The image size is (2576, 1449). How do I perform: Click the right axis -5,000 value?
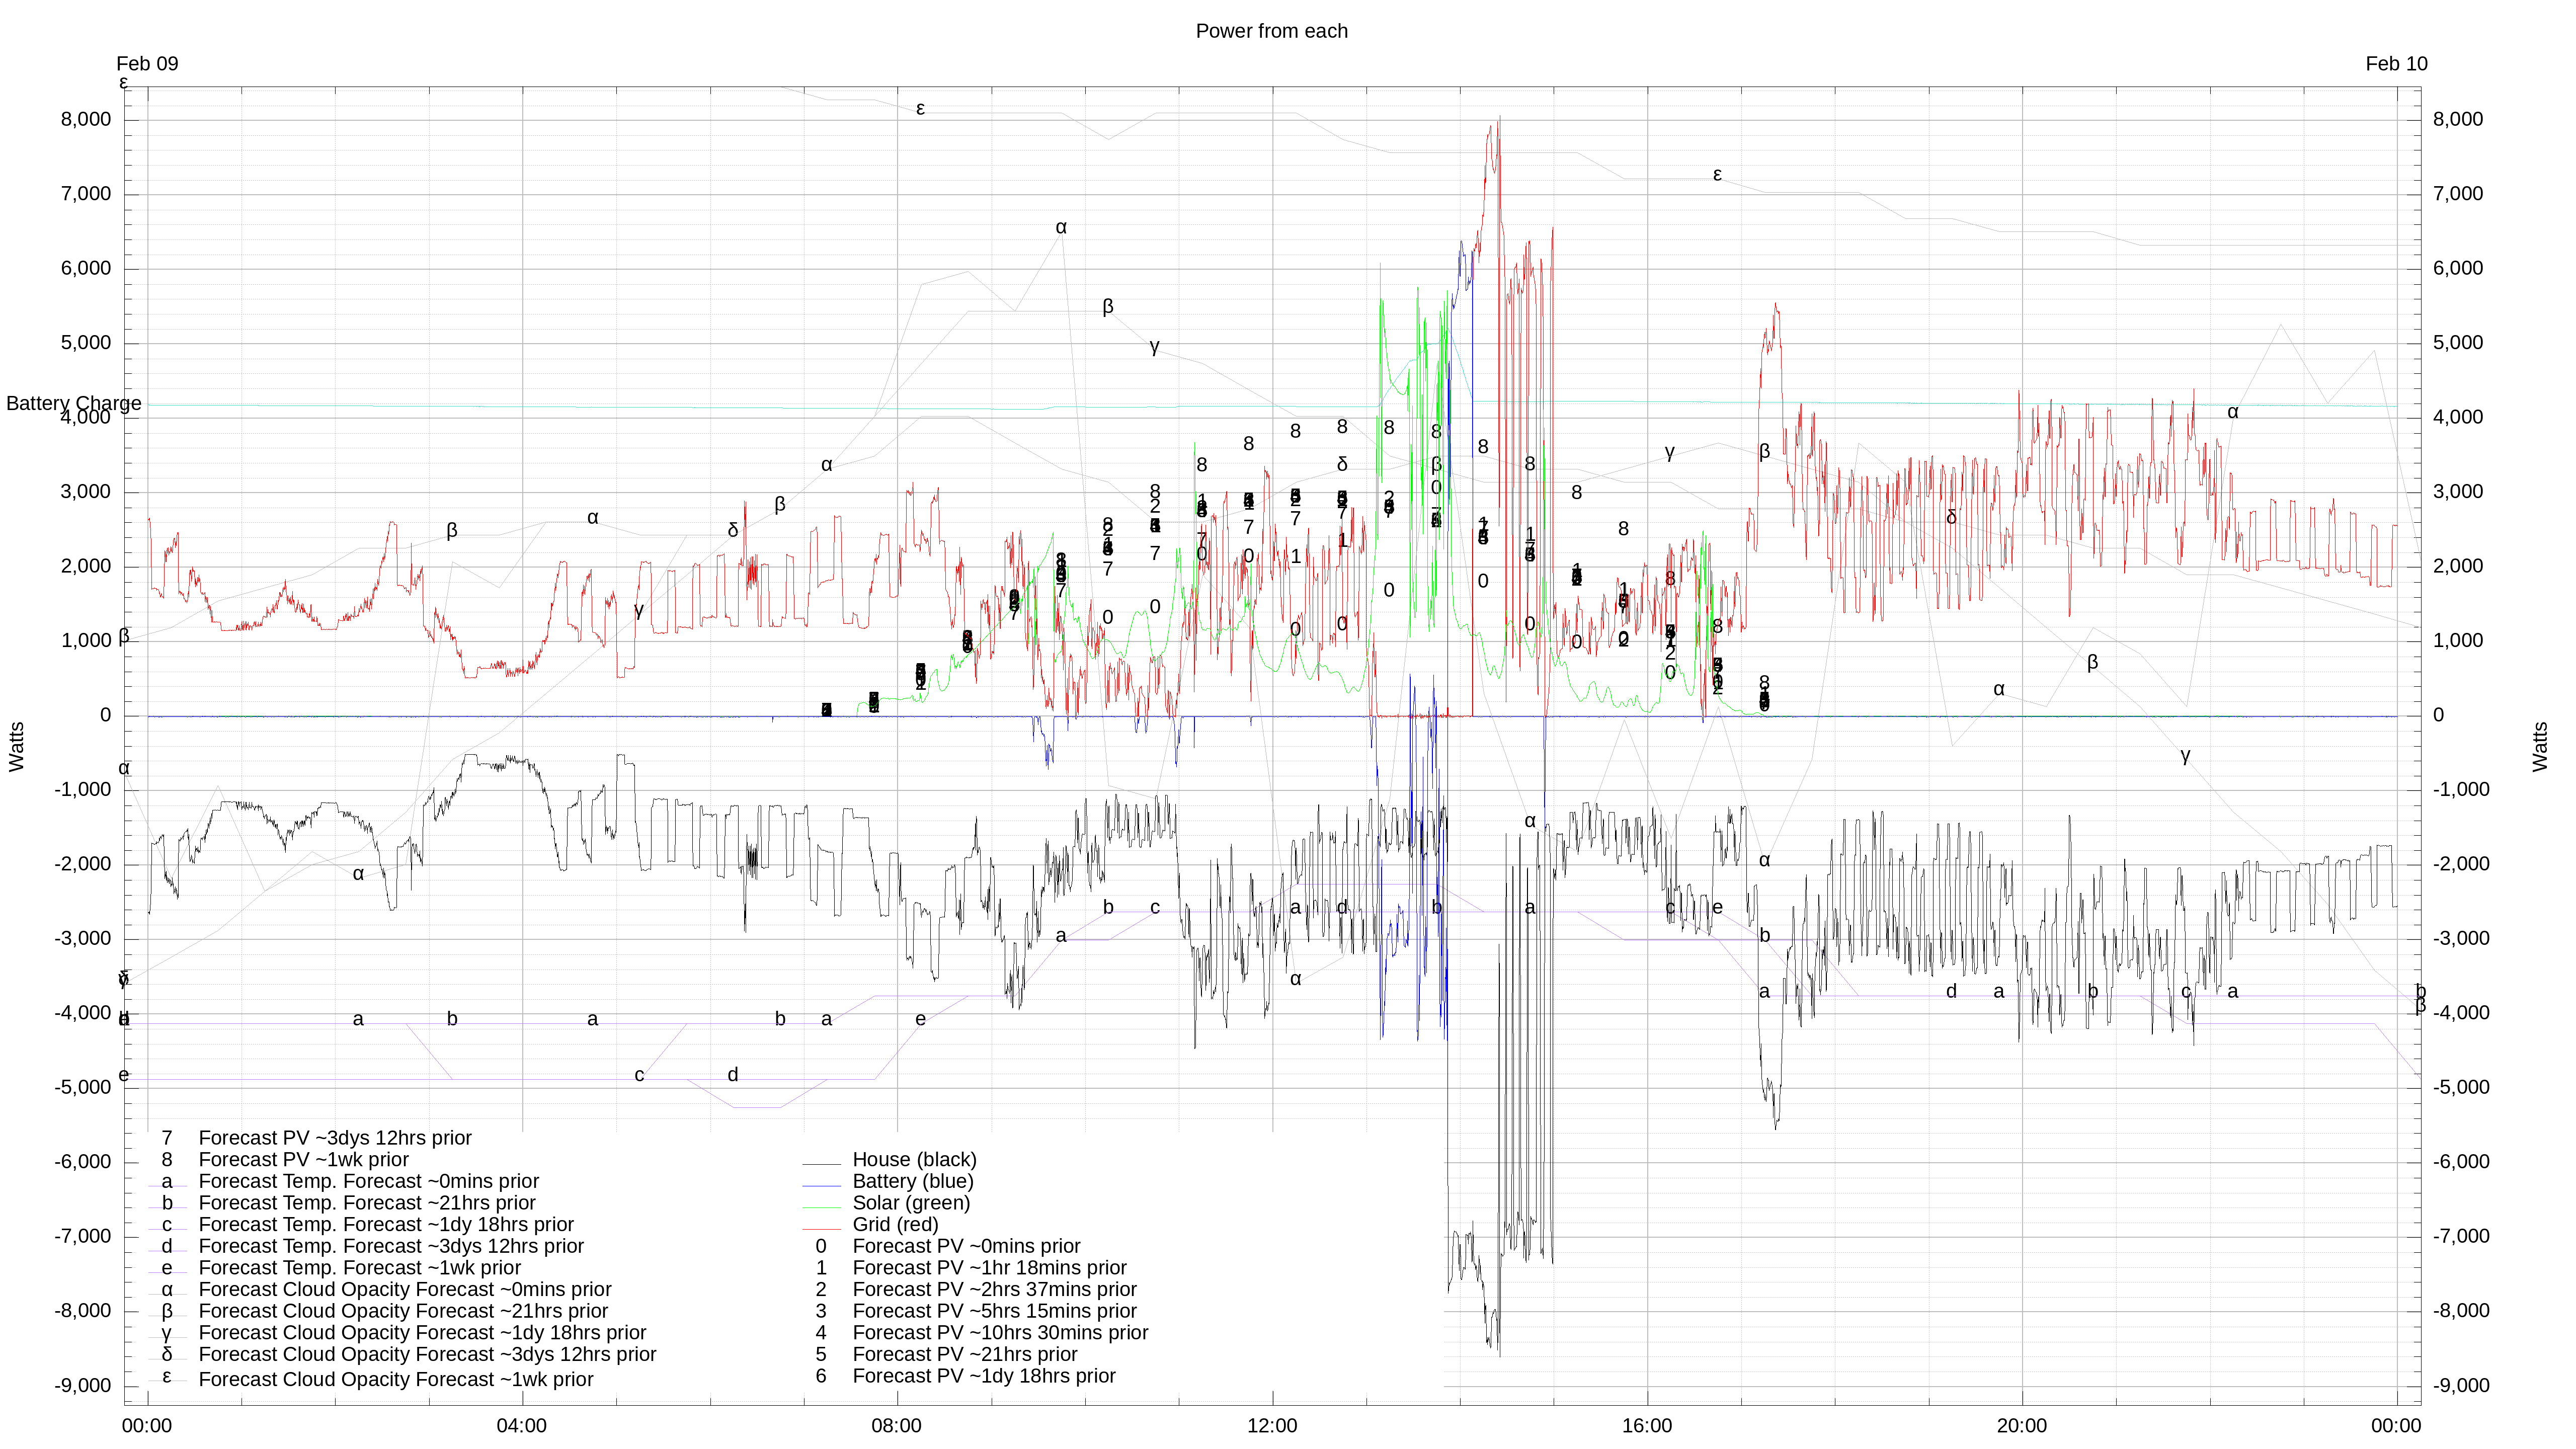(x=2461, y=1088)
